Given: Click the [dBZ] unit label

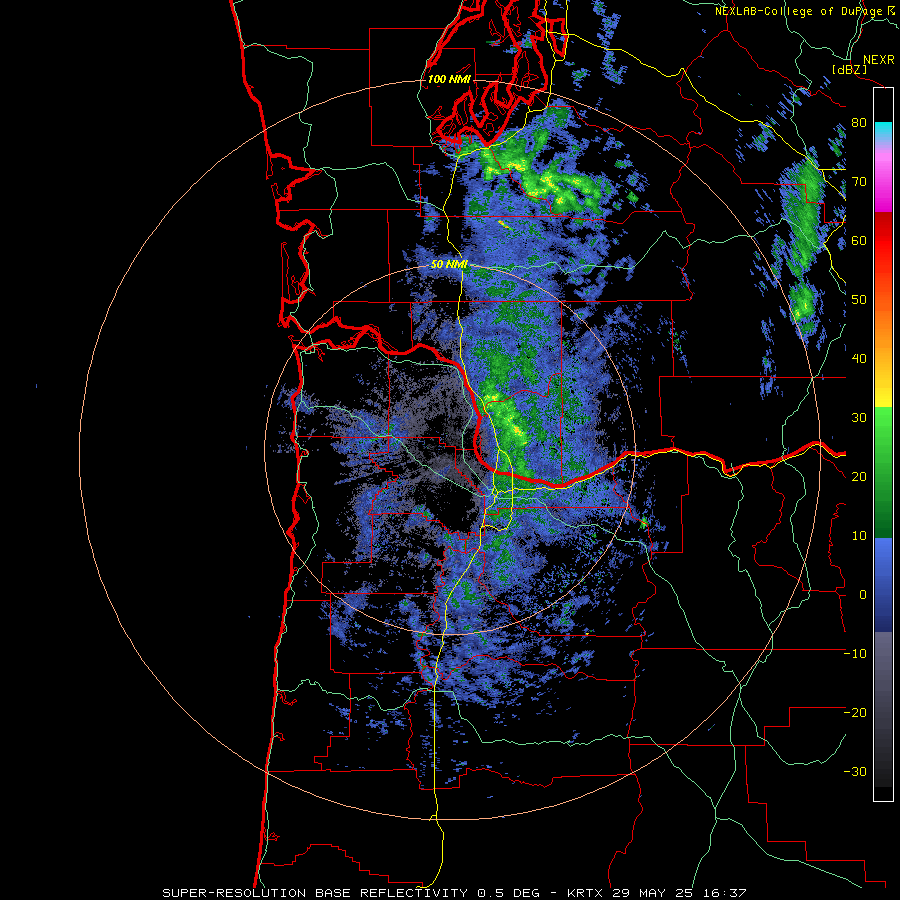Looking at the screenshot, I should [x=849, y=69].
